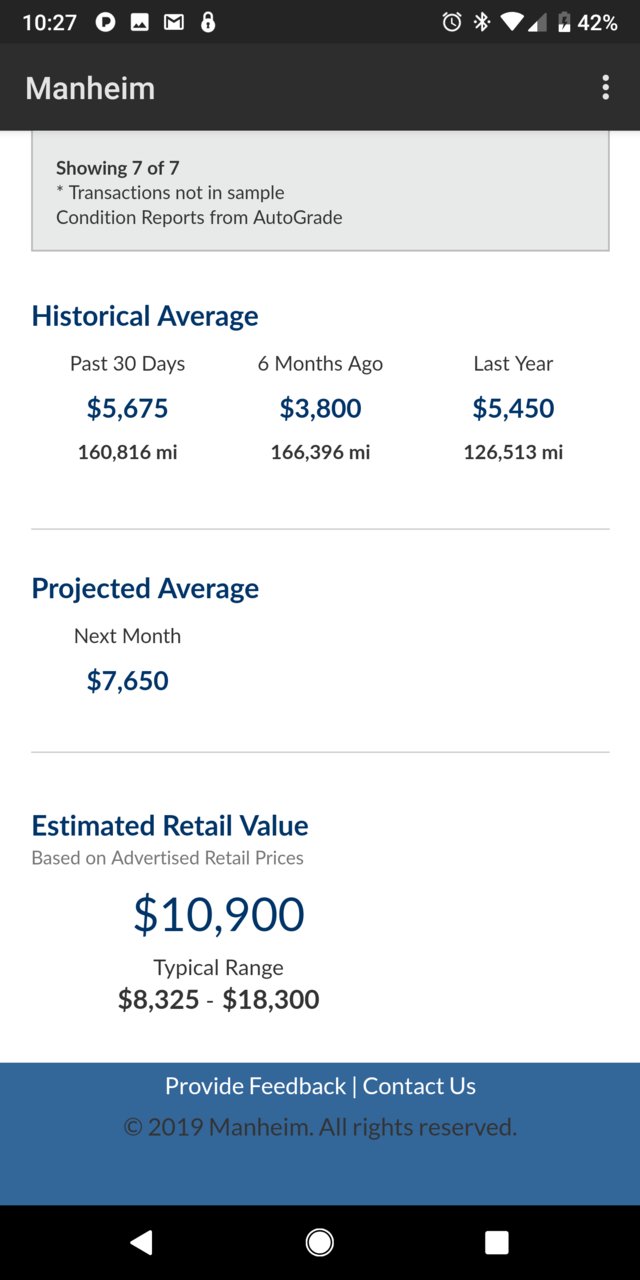The image size is (640, 1280).
Task: Tap the $10,900 estimated retail value
Action: [x=219, y=914]
